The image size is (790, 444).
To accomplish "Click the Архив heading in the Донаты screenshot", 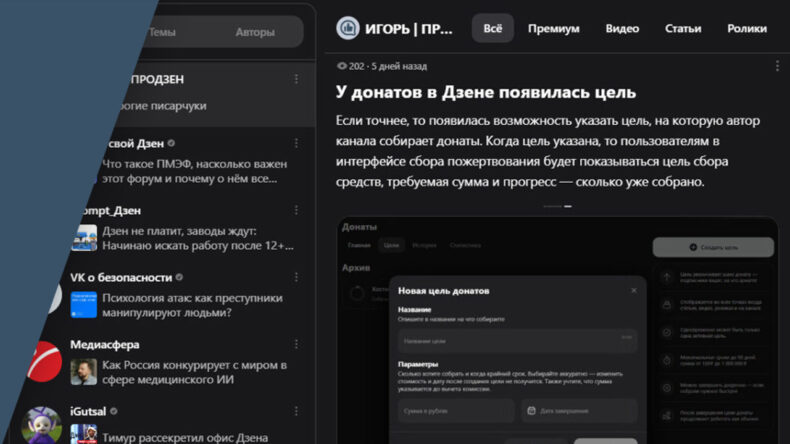I will (x=356, y=268).
